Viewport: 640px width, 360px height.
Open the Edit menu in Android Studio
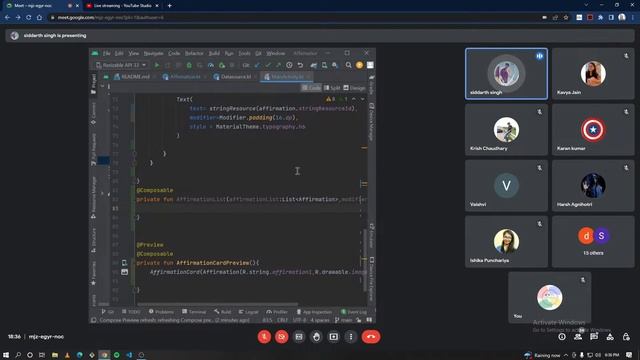coord(119,53)
